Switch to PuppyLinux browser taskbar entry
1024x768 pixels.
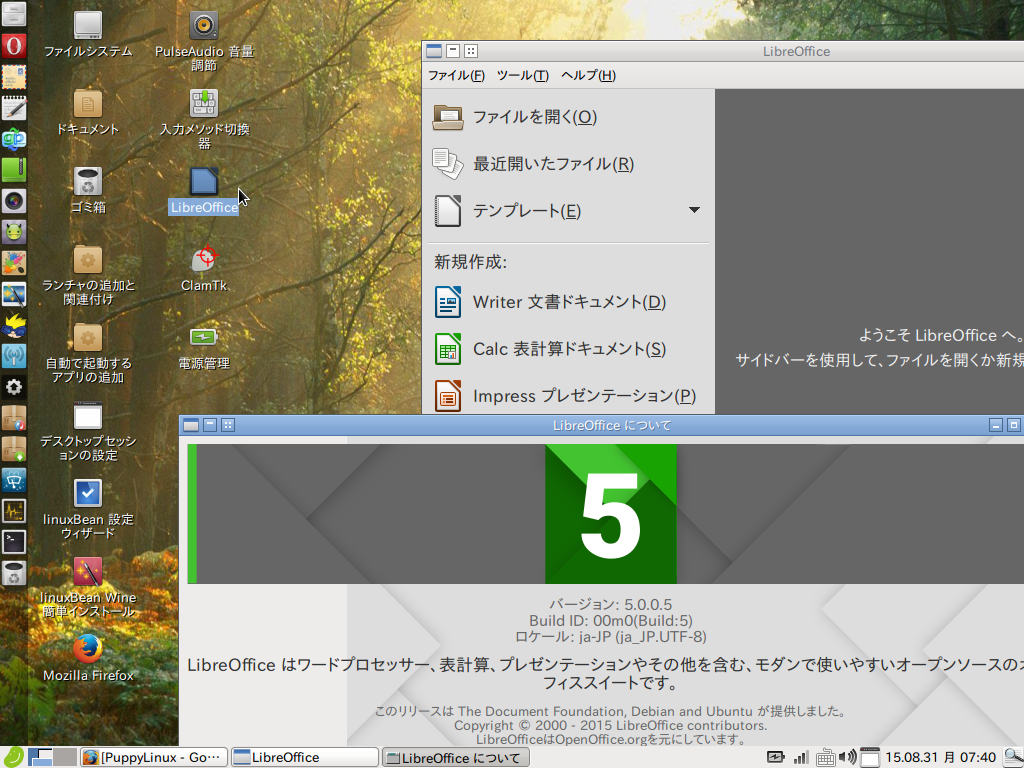tap(154, 758)
